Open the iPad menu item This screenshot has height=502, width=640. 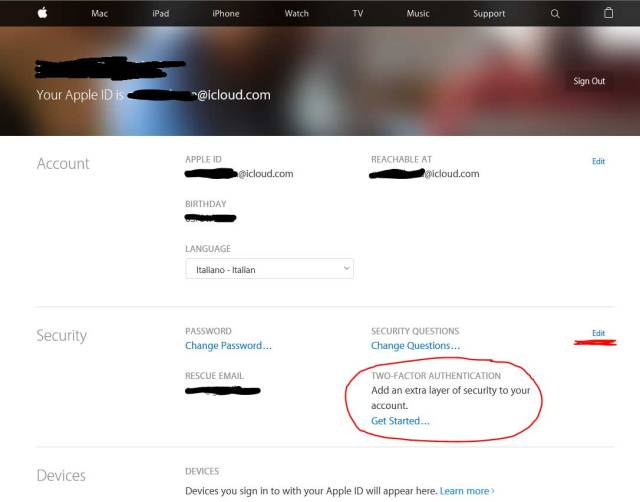pyautogui.click(x=160, y=13)
